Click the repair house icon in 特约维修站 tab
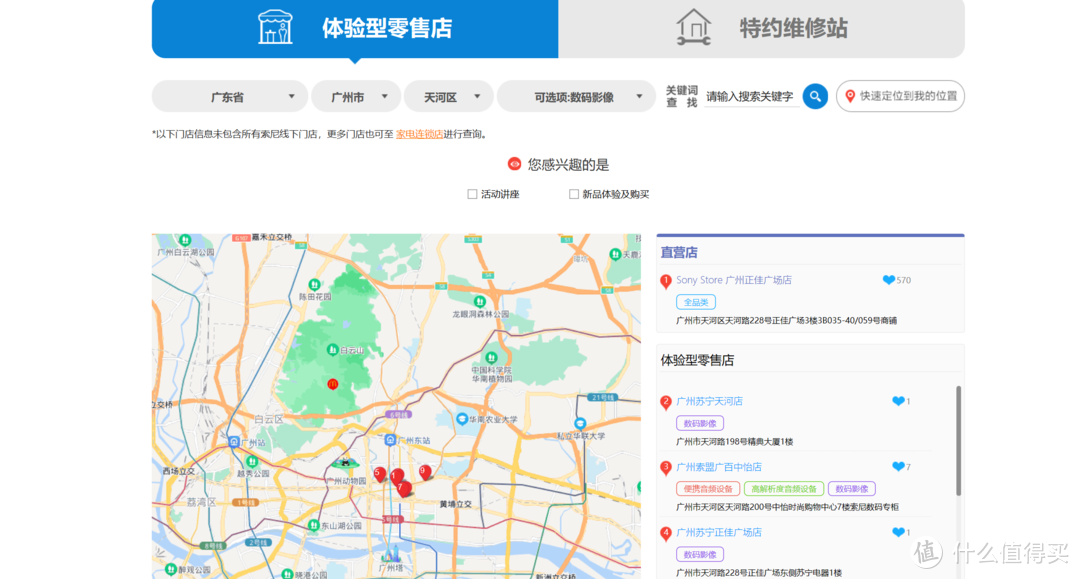The height and width of the screenshot is (579, 1080). coord(694,28)
